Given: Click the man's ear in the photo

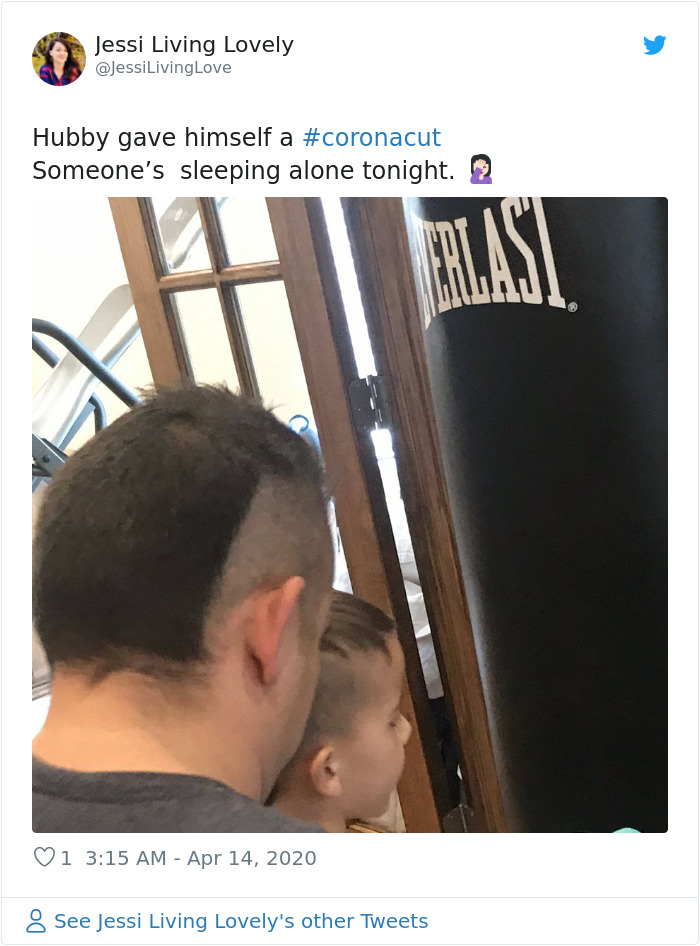Looking at the screenshot, I should click(275, 630).
